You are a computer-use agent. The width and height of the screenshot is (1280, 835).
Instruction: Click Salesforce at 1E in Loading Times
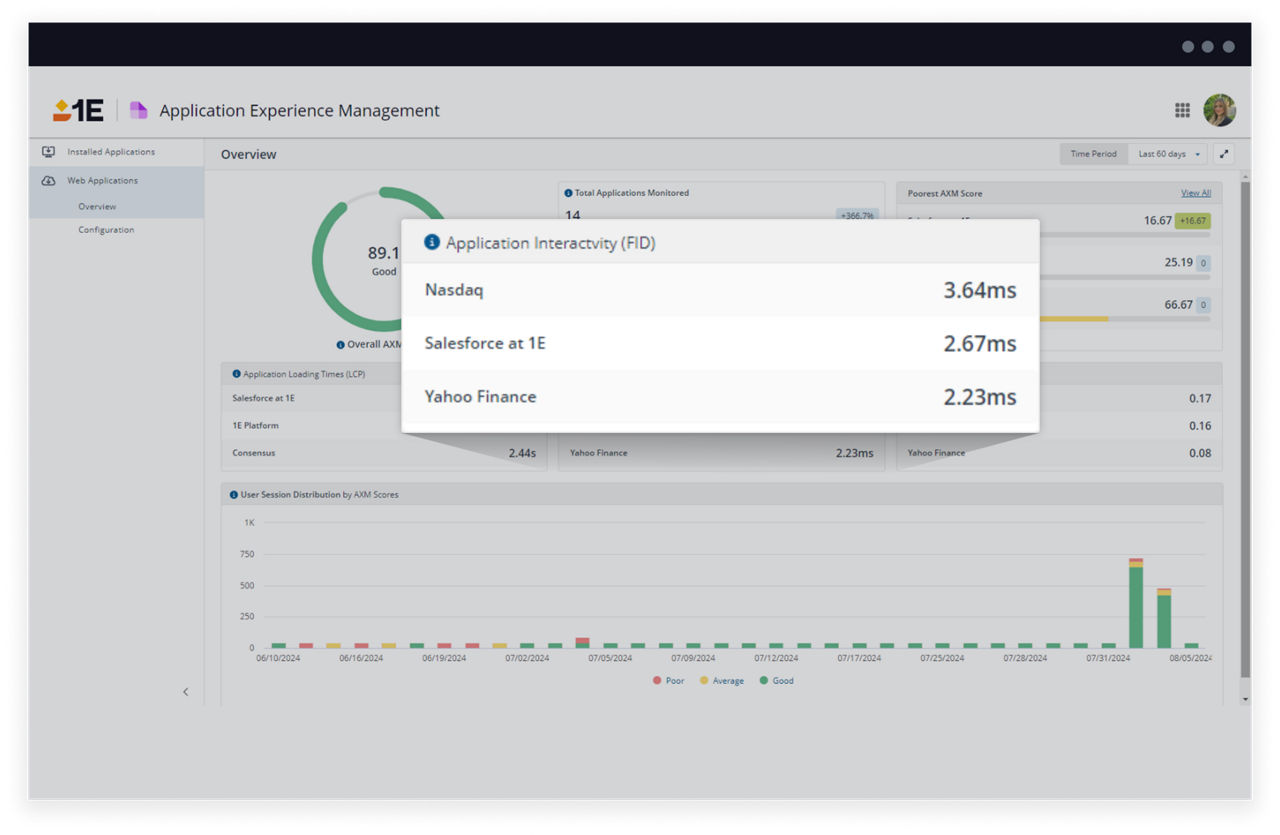[x=263, y=398]
